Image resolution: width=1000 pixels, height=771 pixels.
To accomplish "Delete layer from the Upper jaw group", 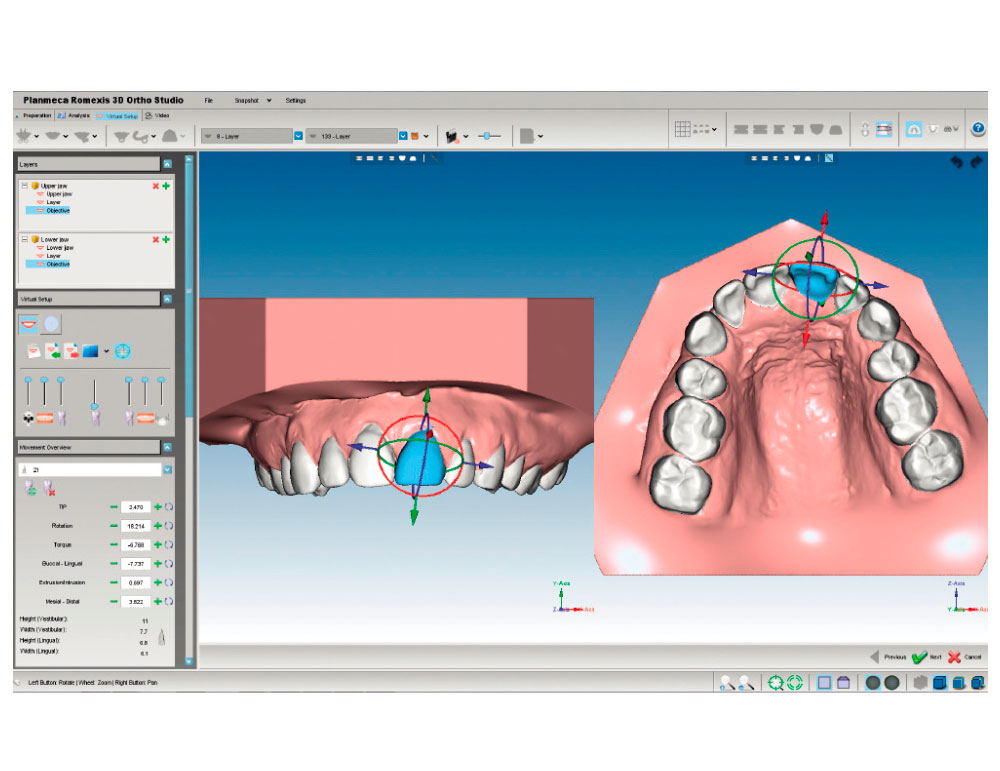I will tap(156, 186).
